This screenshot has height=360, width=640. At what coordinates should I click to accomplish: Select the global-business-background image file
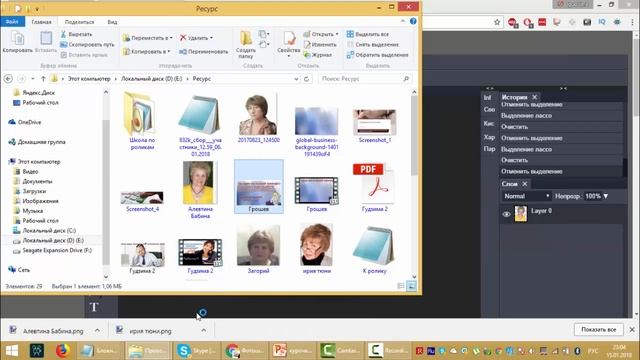pyautogui.click(x=316, y=131)
